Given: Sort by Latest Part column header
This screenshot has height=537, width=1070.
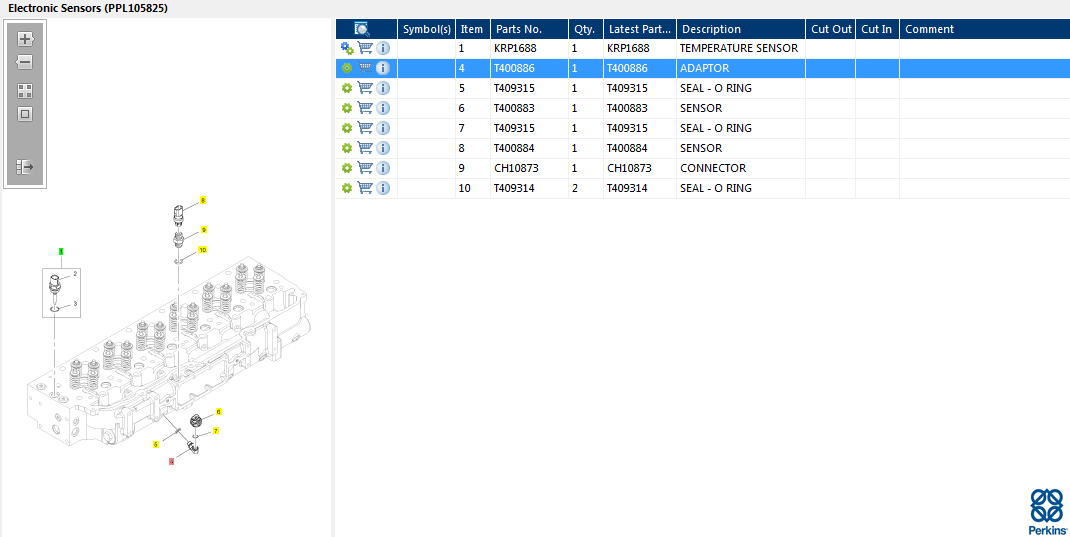Looking at the screenshot, I should [639, 29].
